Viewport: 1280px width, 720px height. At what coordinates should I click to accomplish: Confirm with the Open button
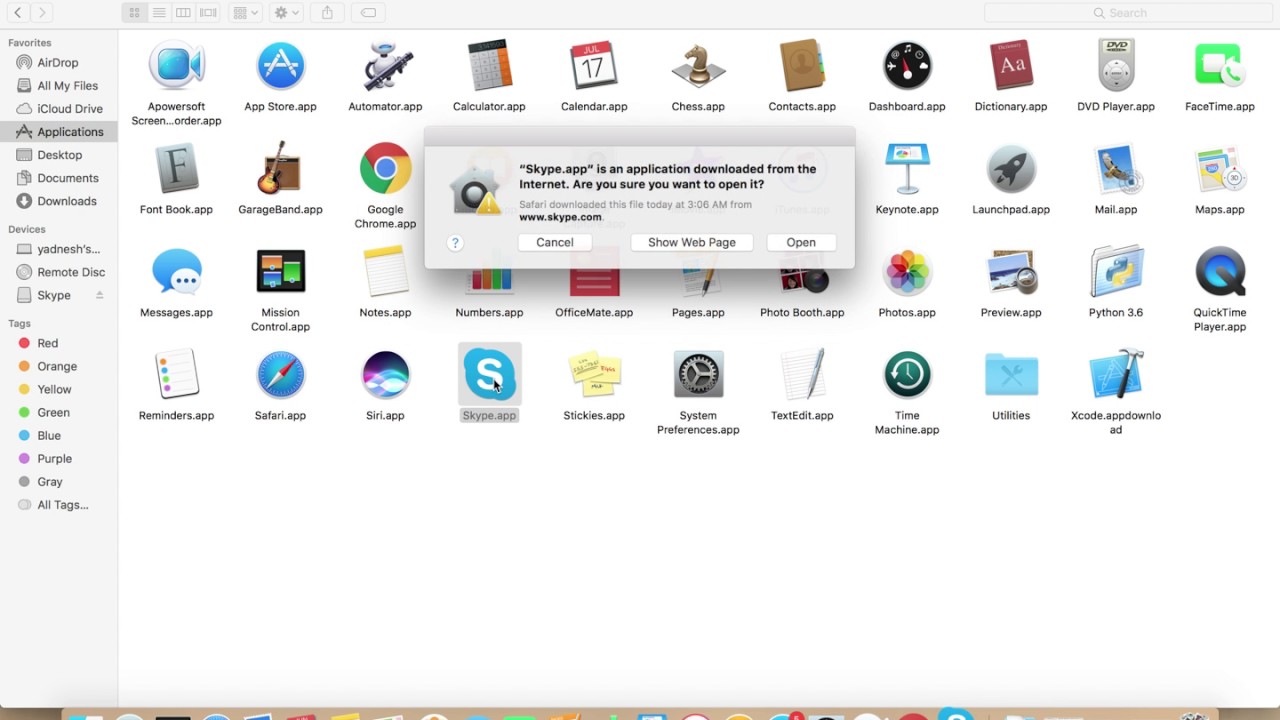pos(801,242)
